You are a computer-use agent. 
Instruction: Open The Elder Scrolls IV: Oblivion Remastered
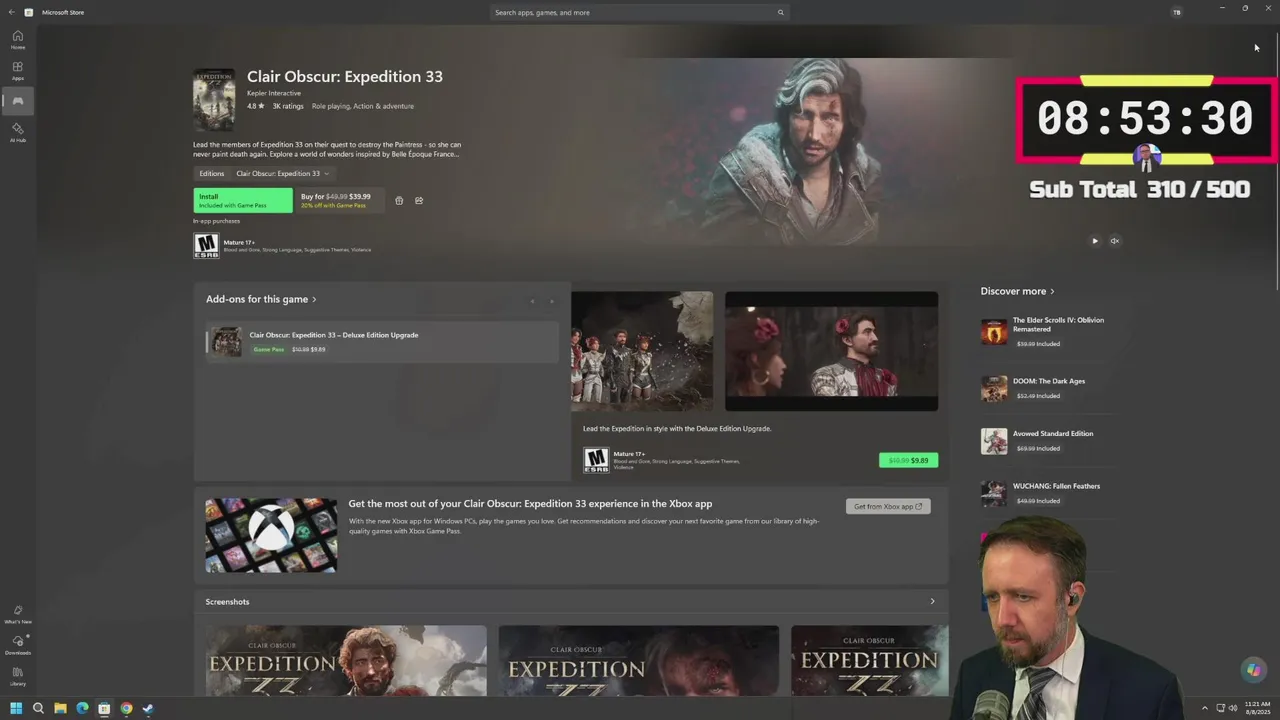tap(1048, 331)
